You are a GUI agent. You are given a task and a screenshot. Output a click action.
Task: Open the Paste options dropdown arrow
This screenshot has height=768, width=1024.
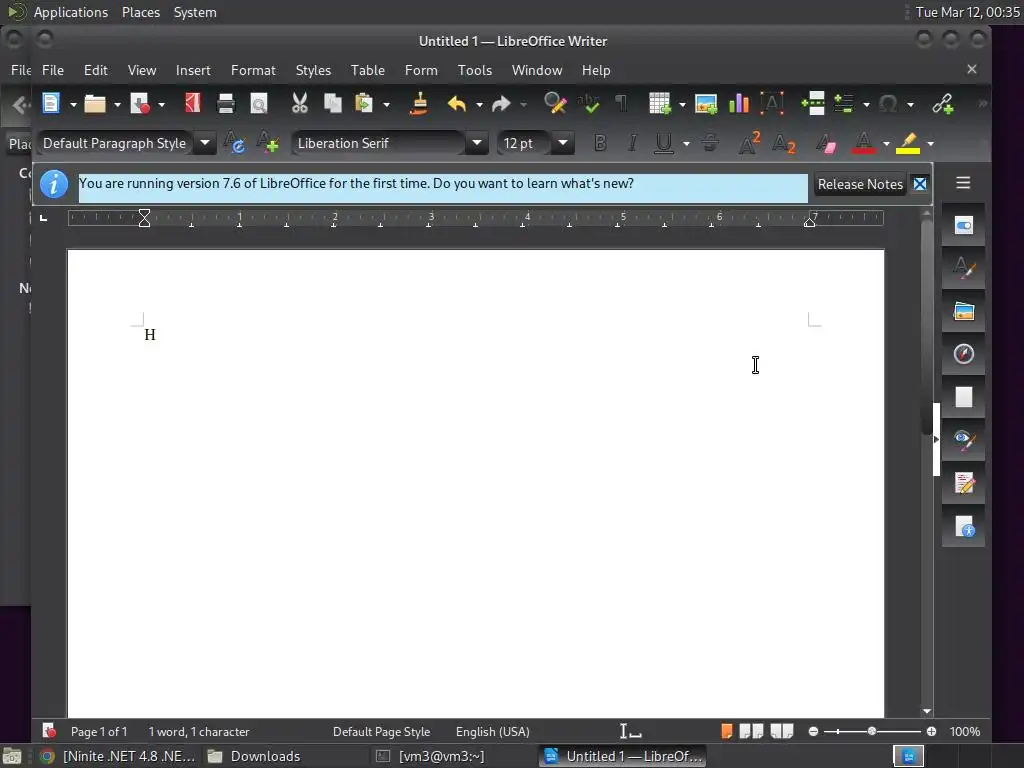pyautogui.click(x=387, y=104)
